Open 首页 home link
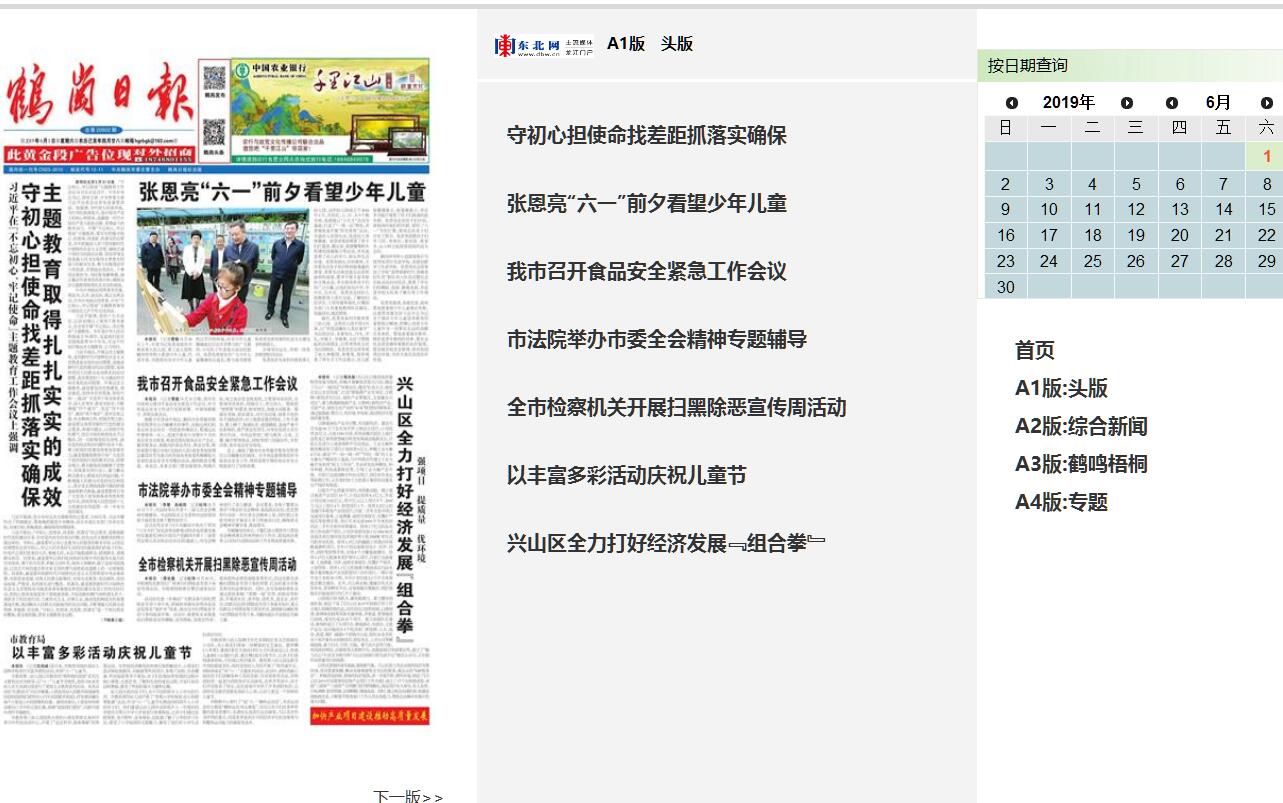This screenshot has width=1283, height=803. click(x=1034, y=350)
